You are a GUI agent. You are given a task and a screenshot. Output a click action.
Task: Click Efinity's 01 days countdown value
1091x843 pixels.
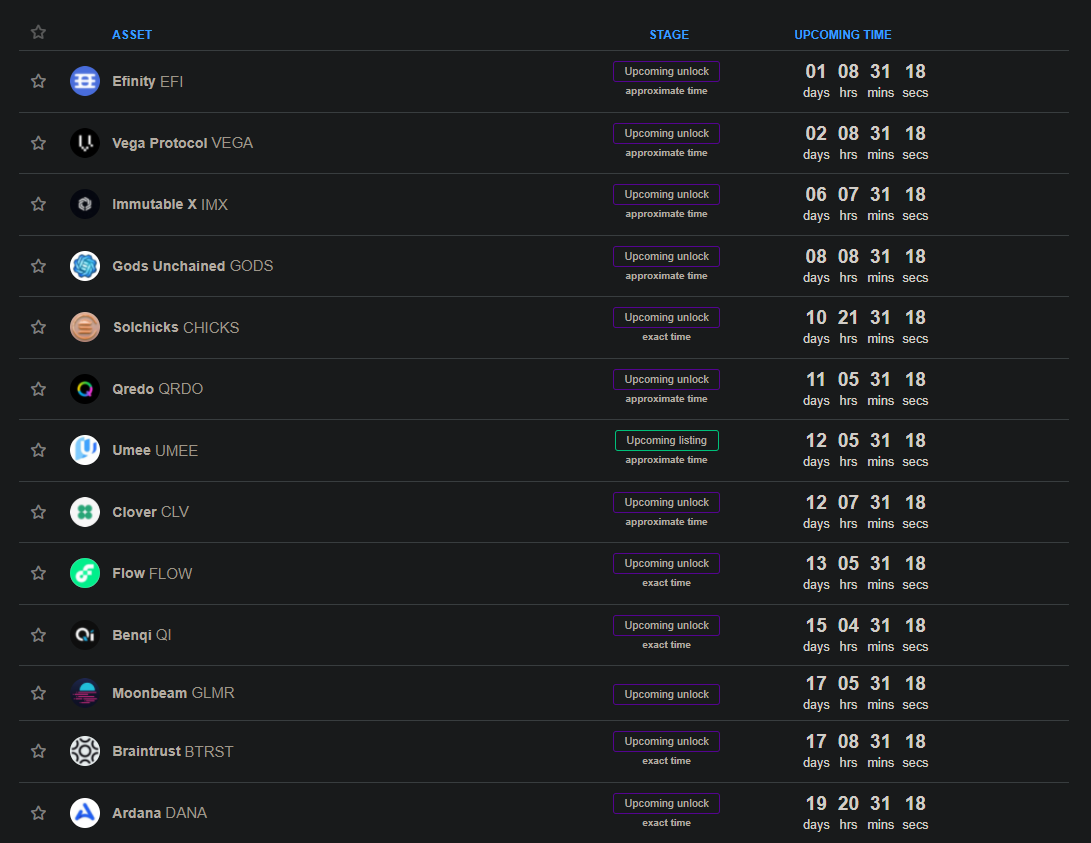point(815,72)
